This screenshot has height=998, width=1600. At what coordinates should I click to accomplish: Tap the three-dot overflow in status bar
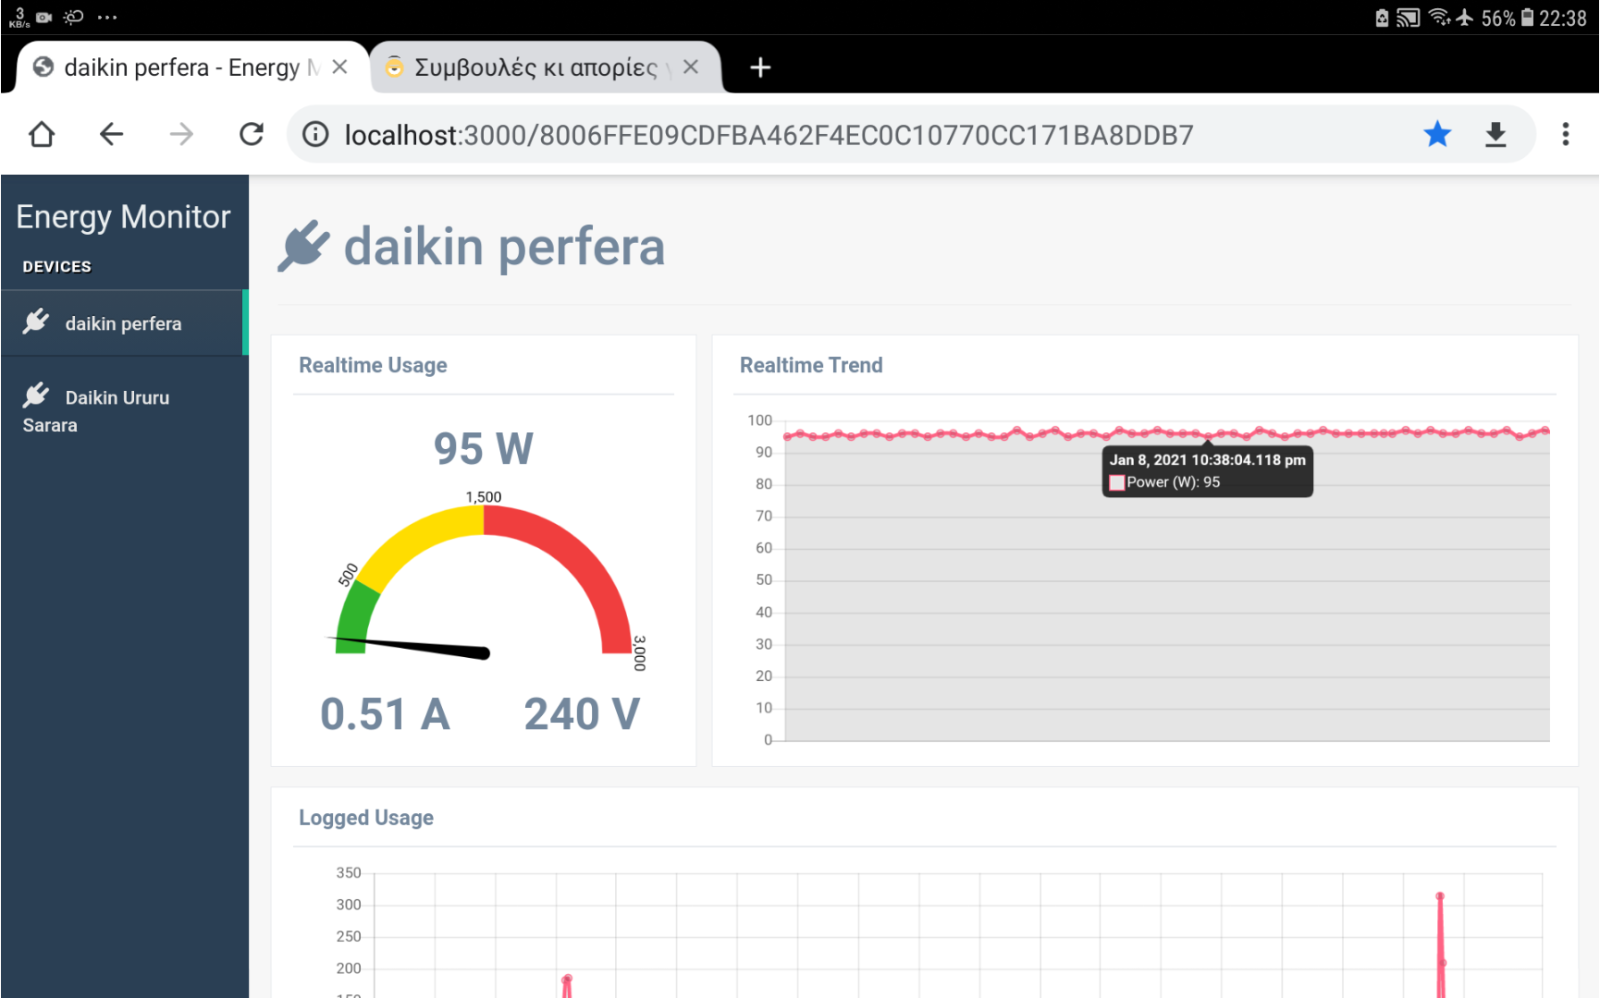[107, 17]
